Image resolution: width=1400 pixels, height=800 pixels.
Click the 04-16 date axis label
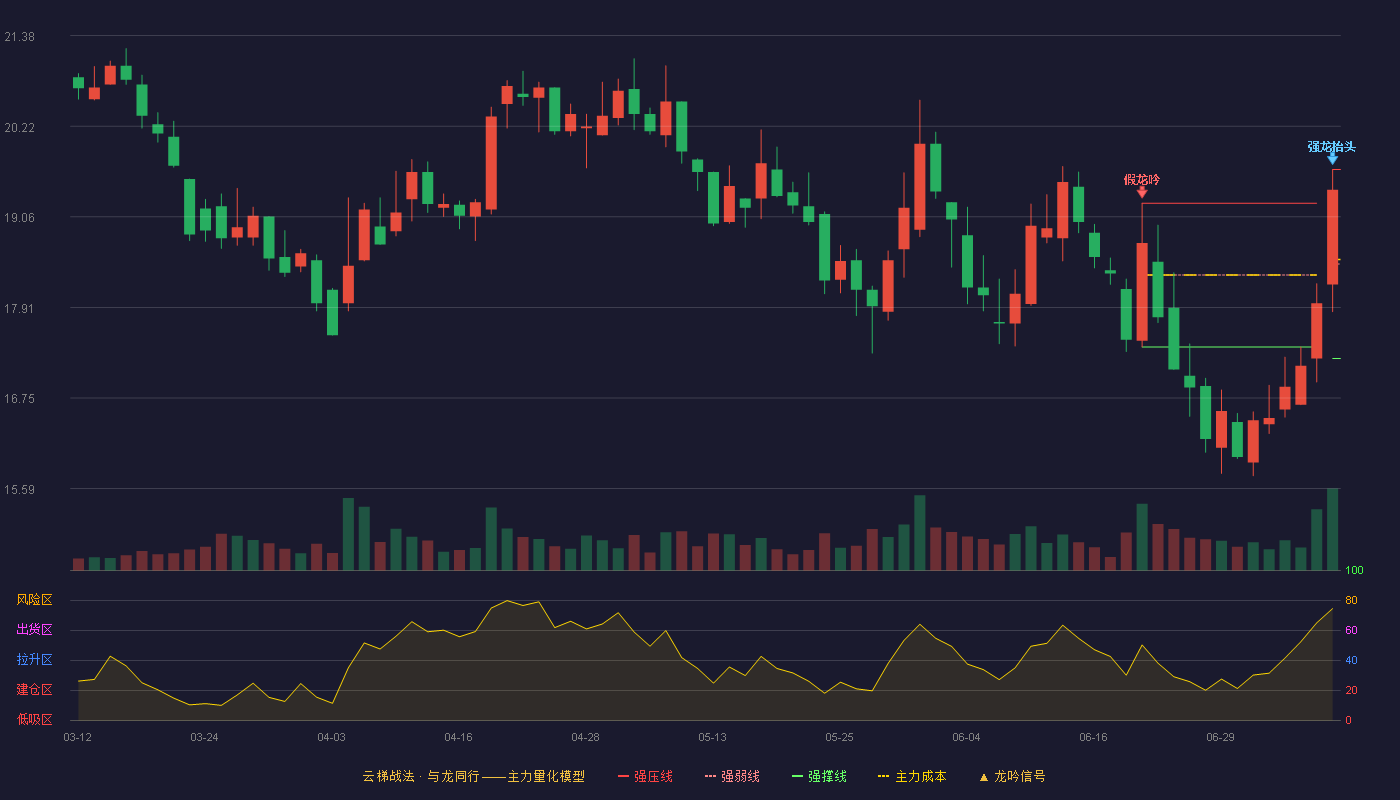point(458,737)
